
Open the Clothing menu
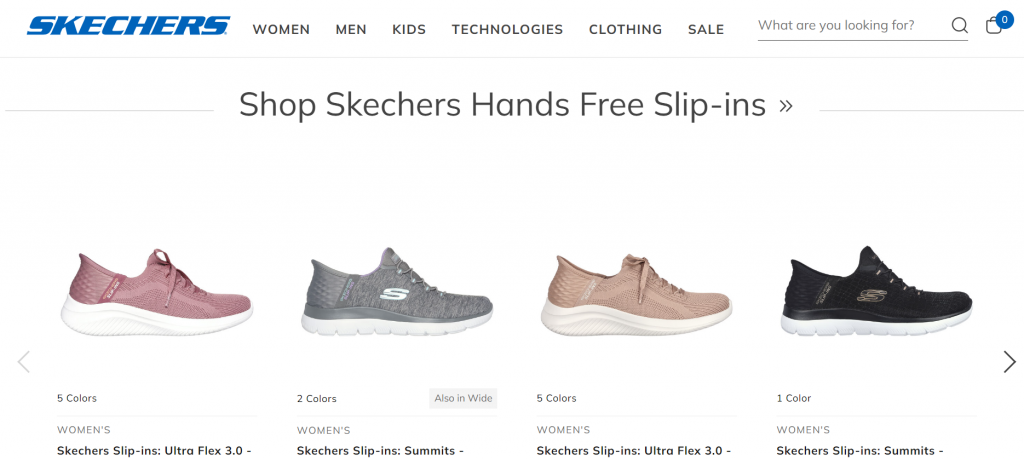click(x=626, y=29)
